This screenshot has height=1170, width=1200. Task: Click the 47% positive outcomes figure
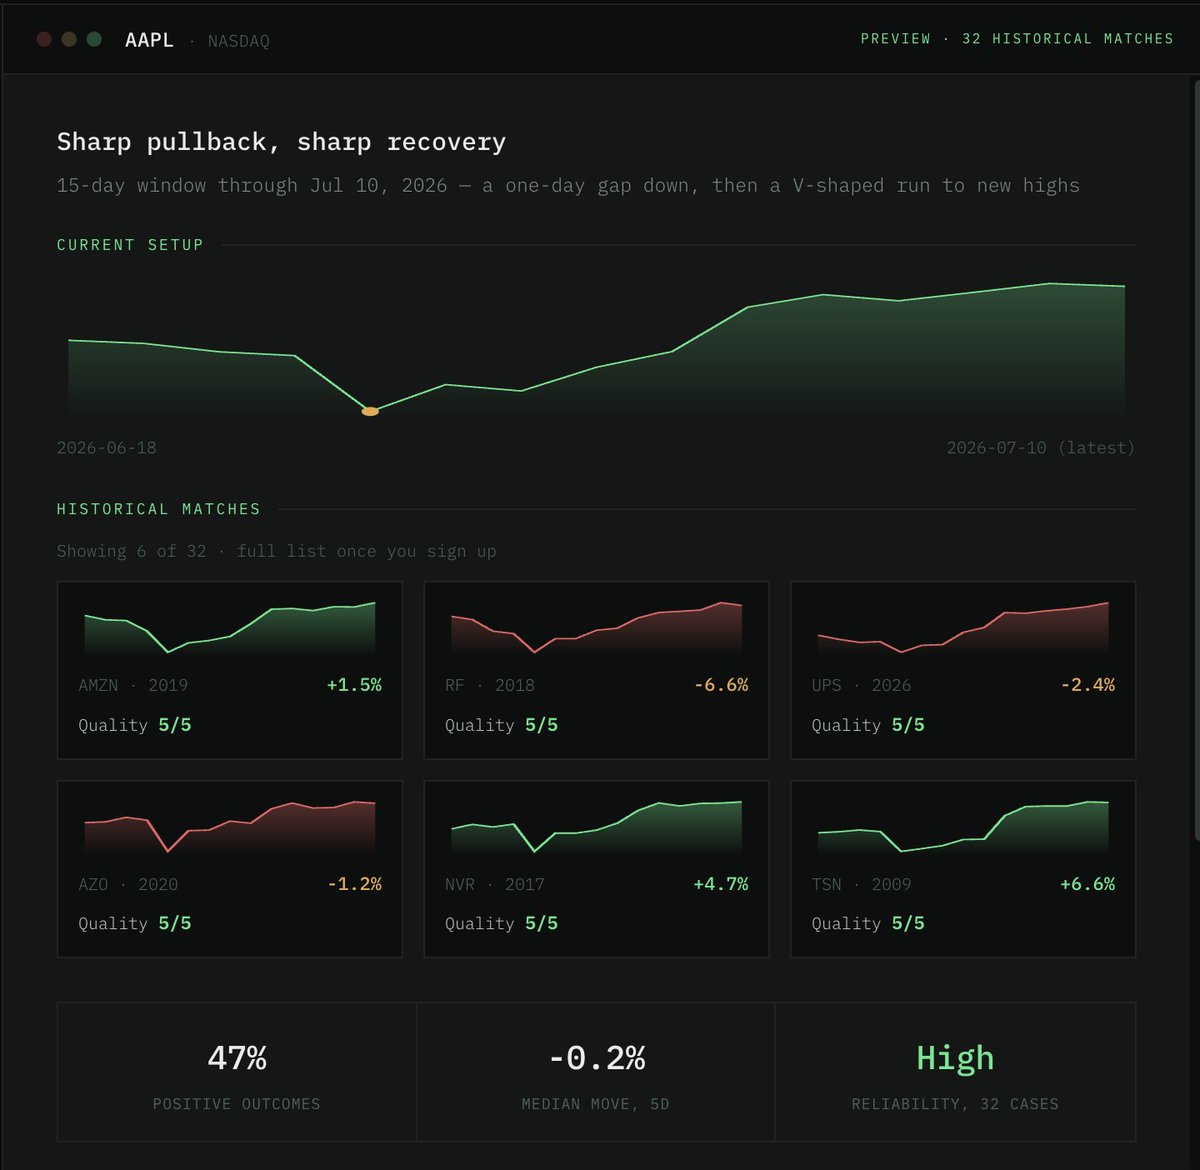click(x=237, y=1058)
